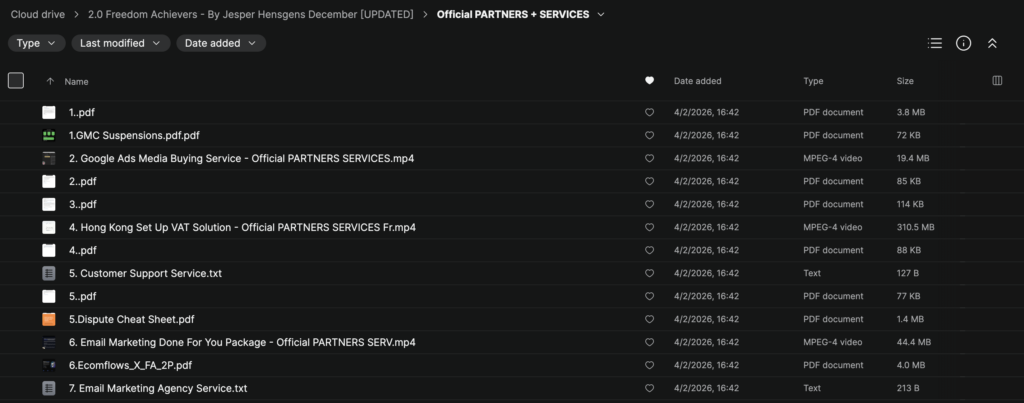Click the 19.4 MB size value
Viewport: 1024px width, 403px height.
[x=913, y=158]
